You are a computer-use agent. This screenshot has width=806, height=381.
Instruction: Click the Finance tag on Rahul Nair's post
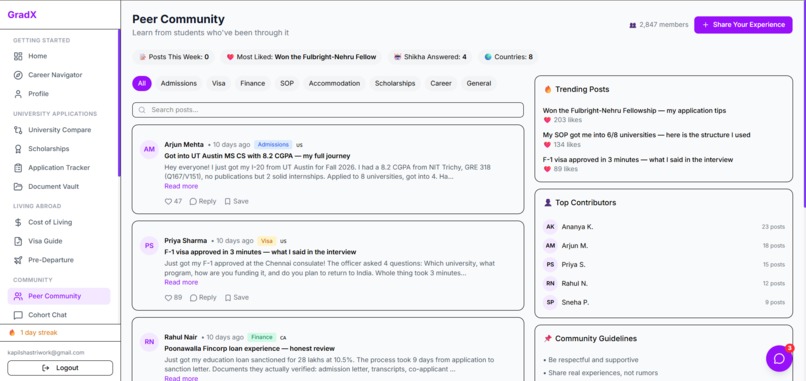[262, 337]
